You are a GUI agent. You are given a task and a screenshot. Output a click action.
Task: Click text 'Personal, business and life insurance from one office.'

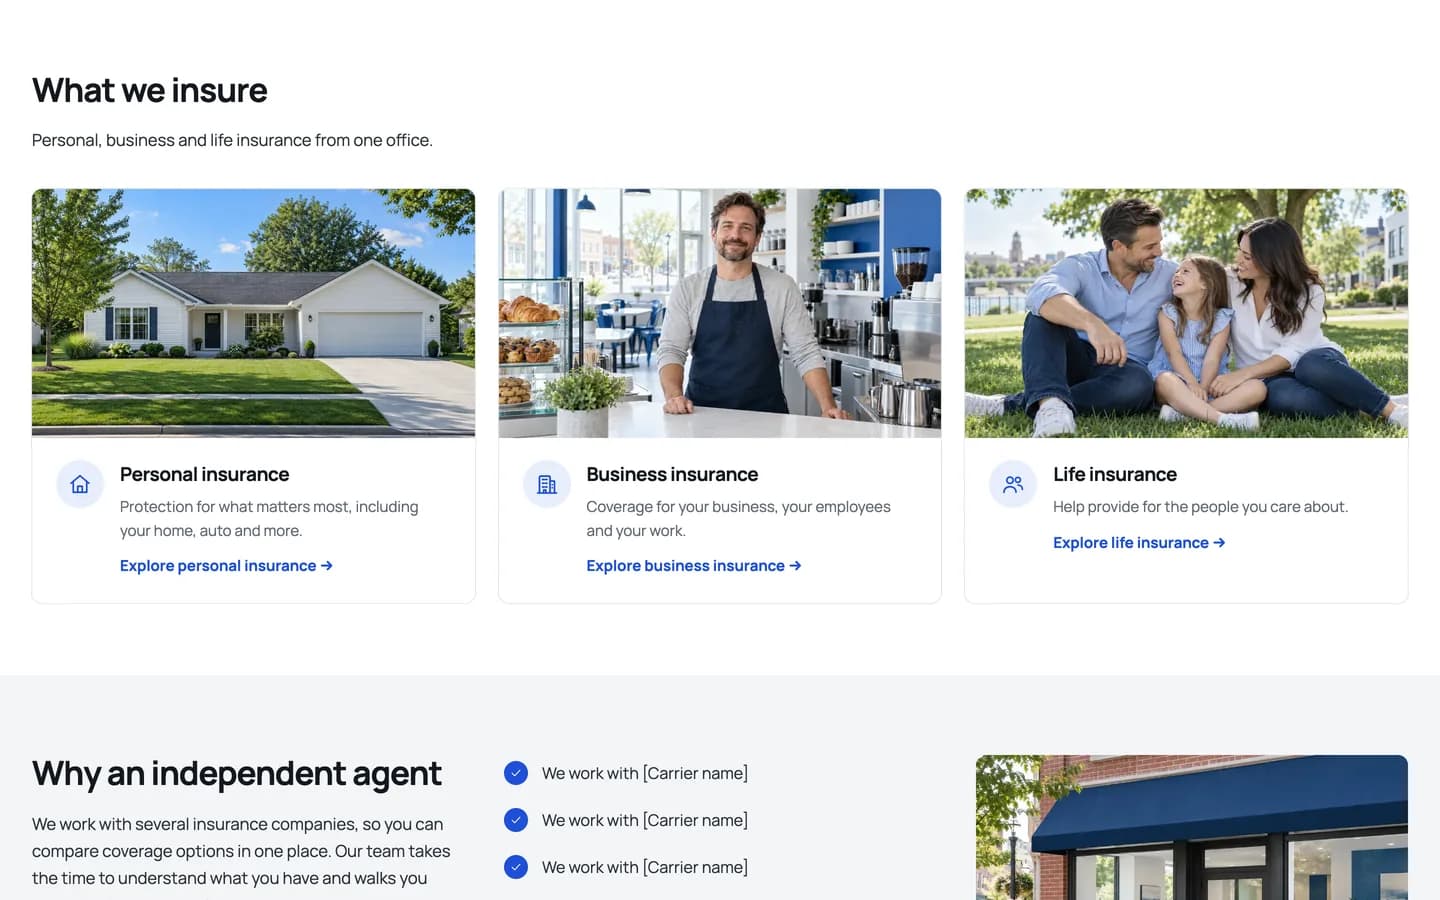(x=232, y=140)
